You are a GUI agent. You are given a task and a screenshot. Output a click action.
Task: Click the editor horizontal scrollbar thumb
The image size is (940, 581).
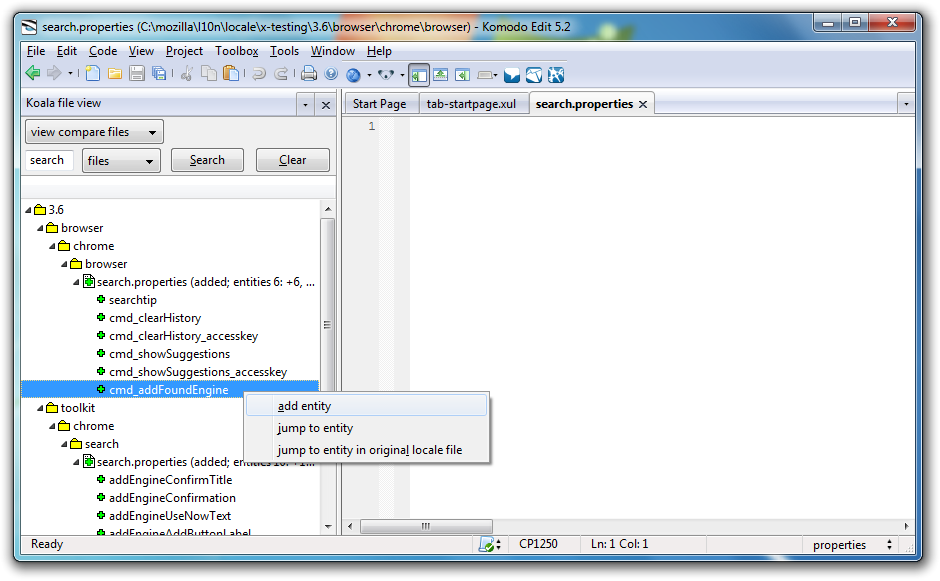tap(426, 526)
